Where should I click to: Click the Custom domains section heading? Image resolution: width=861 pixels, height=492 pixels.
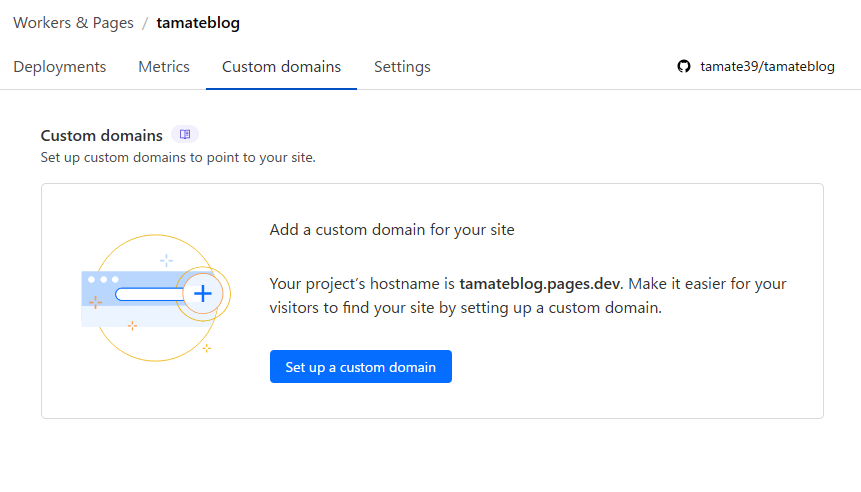[x=101, y=135]
